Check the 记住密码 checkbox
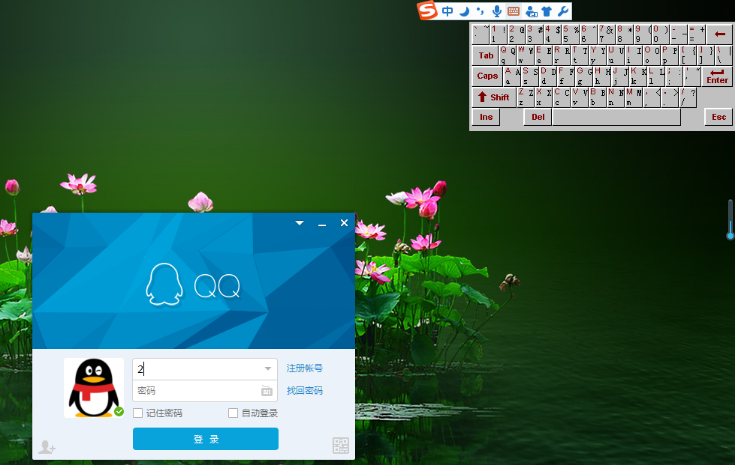 [138, 413]
